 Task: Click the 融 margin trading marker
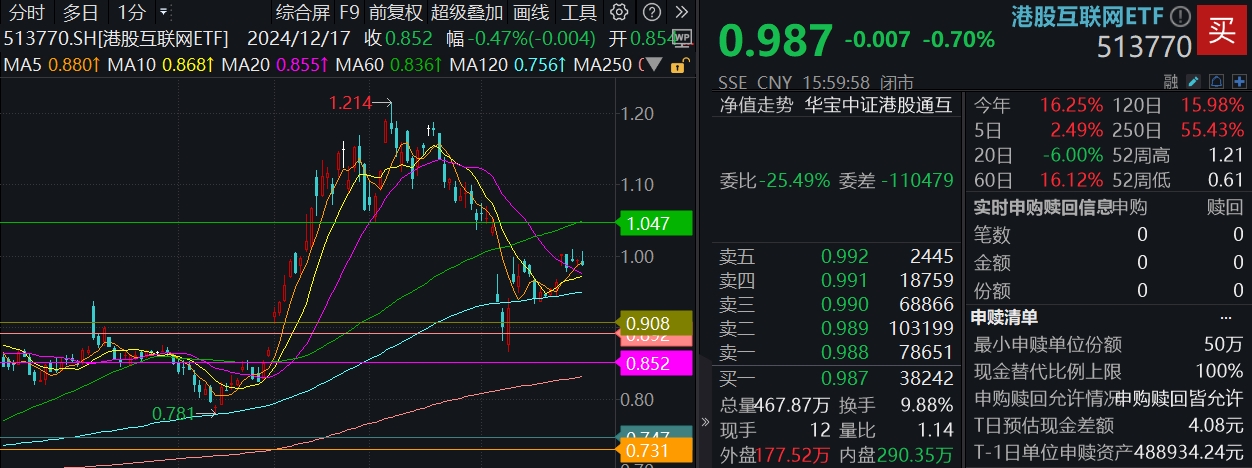click(1171, 81)
